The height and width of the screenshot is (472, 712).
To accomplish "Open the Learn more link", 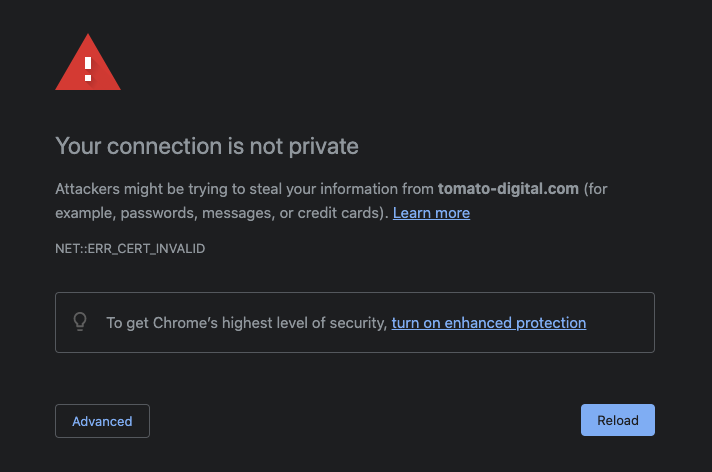I will pyautogui.click(x=431, y=213).
